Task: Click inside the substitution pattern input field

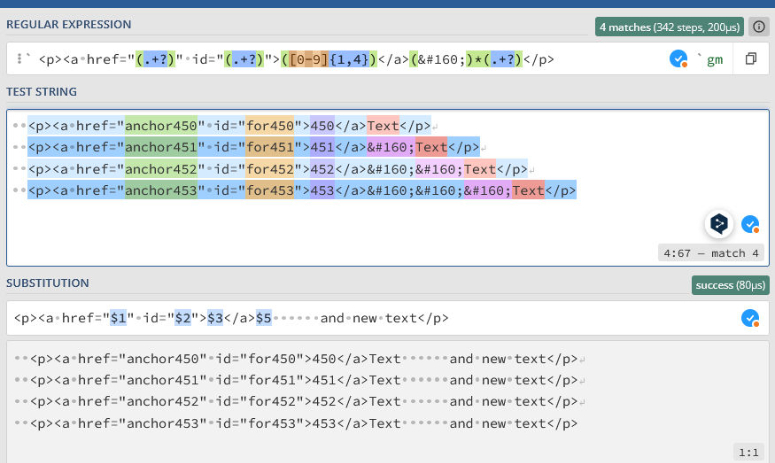Action: point(580,318)
